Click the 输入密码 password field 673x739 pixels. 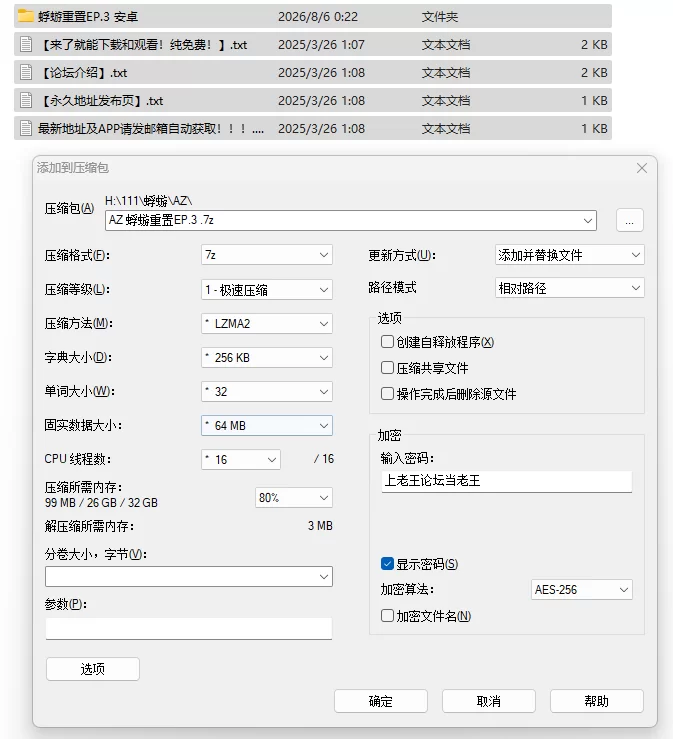(x=507, y=481)
